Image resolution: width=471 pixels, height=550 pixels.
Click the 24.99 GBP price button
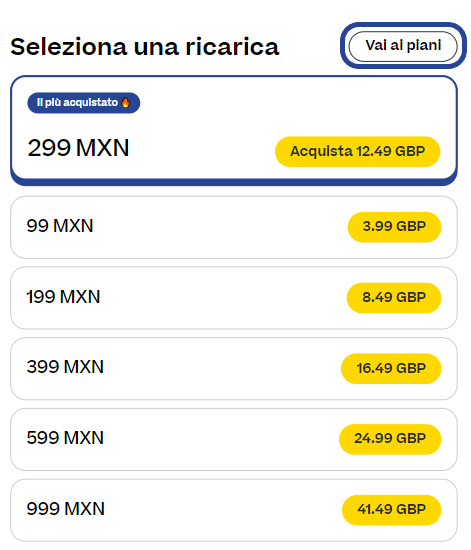pyautogui.click(x=390, y=439)
